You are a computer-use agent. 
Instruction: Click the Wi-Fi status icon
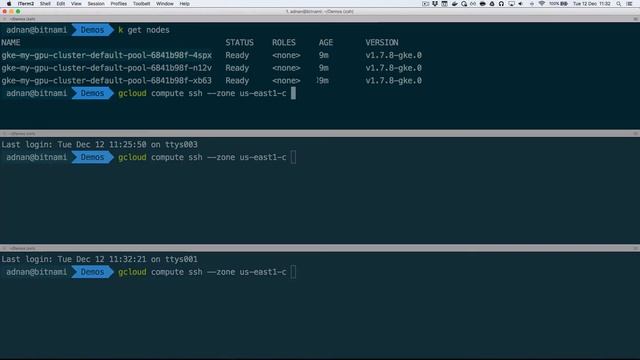click(542, 4)
